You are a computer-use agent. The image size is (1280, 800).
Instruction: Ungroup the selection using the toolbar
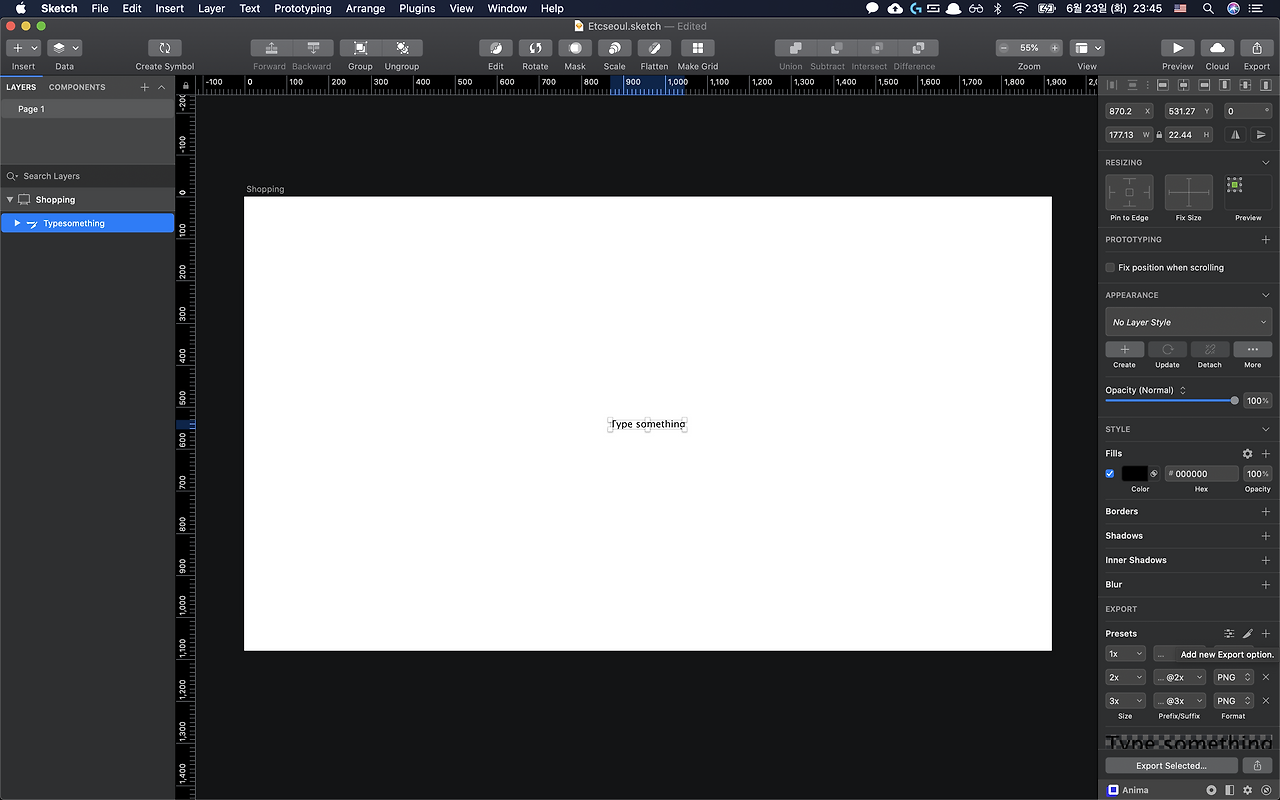[x=402, y=48]
